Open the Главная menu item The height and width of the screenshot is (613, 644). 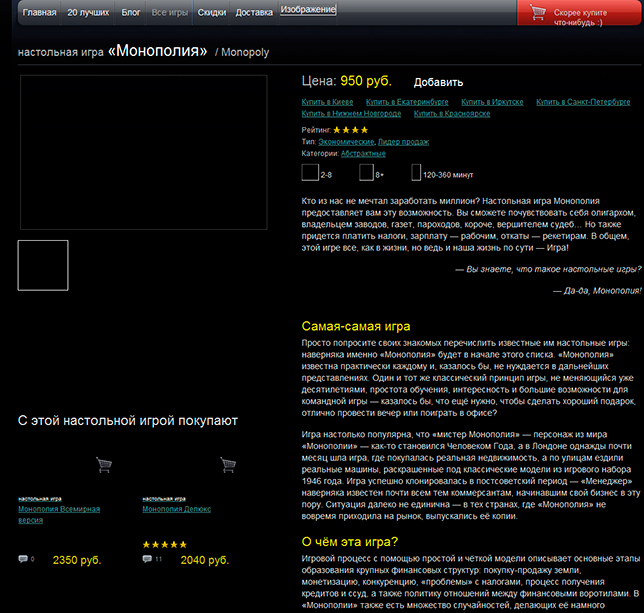39,12
